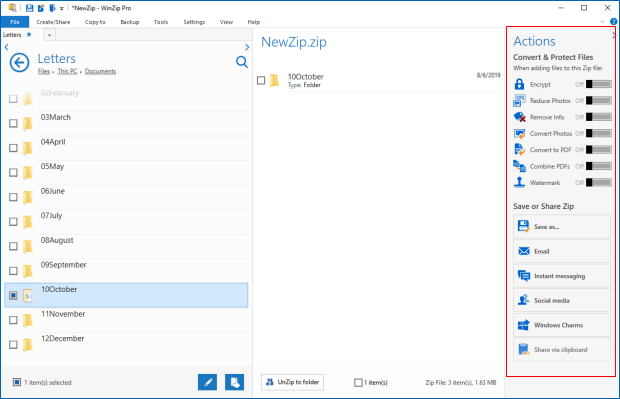620x399 pixels.
Task: Turn on the Encrypt switch
Action: [599, 84]
